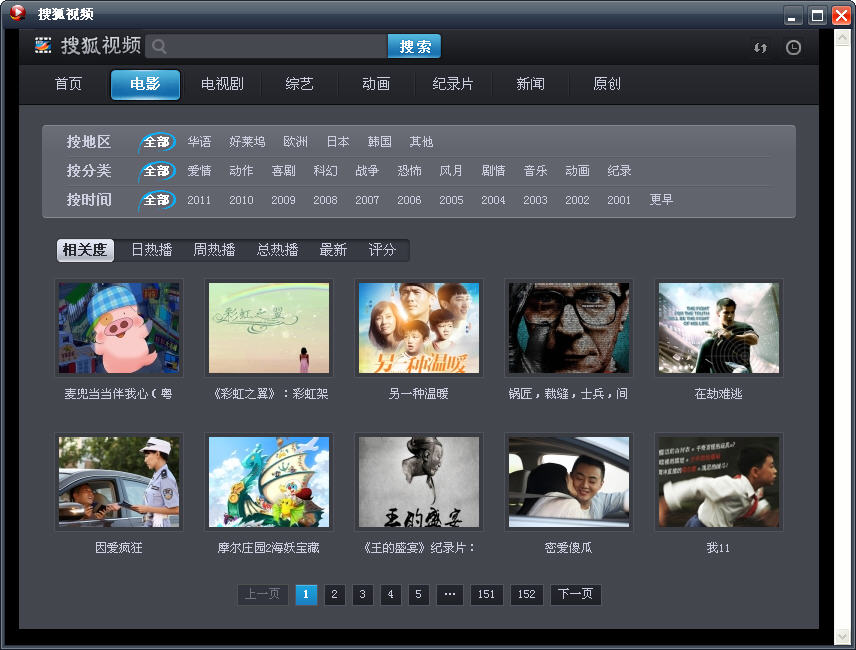Click the magnifier icon in search box
Viewport: 856px width, 650px height.
[x=159, y=47]
